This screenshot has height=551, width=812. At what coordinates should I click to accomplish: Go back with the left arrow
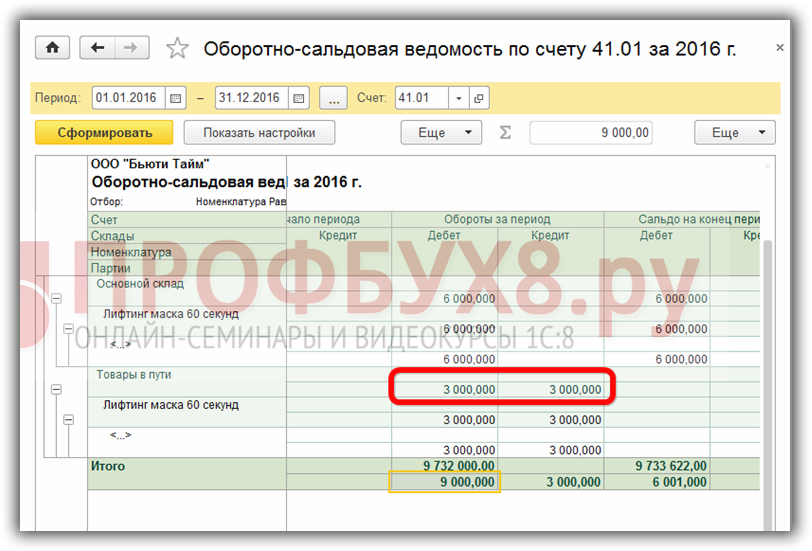(x=97, y=48)
